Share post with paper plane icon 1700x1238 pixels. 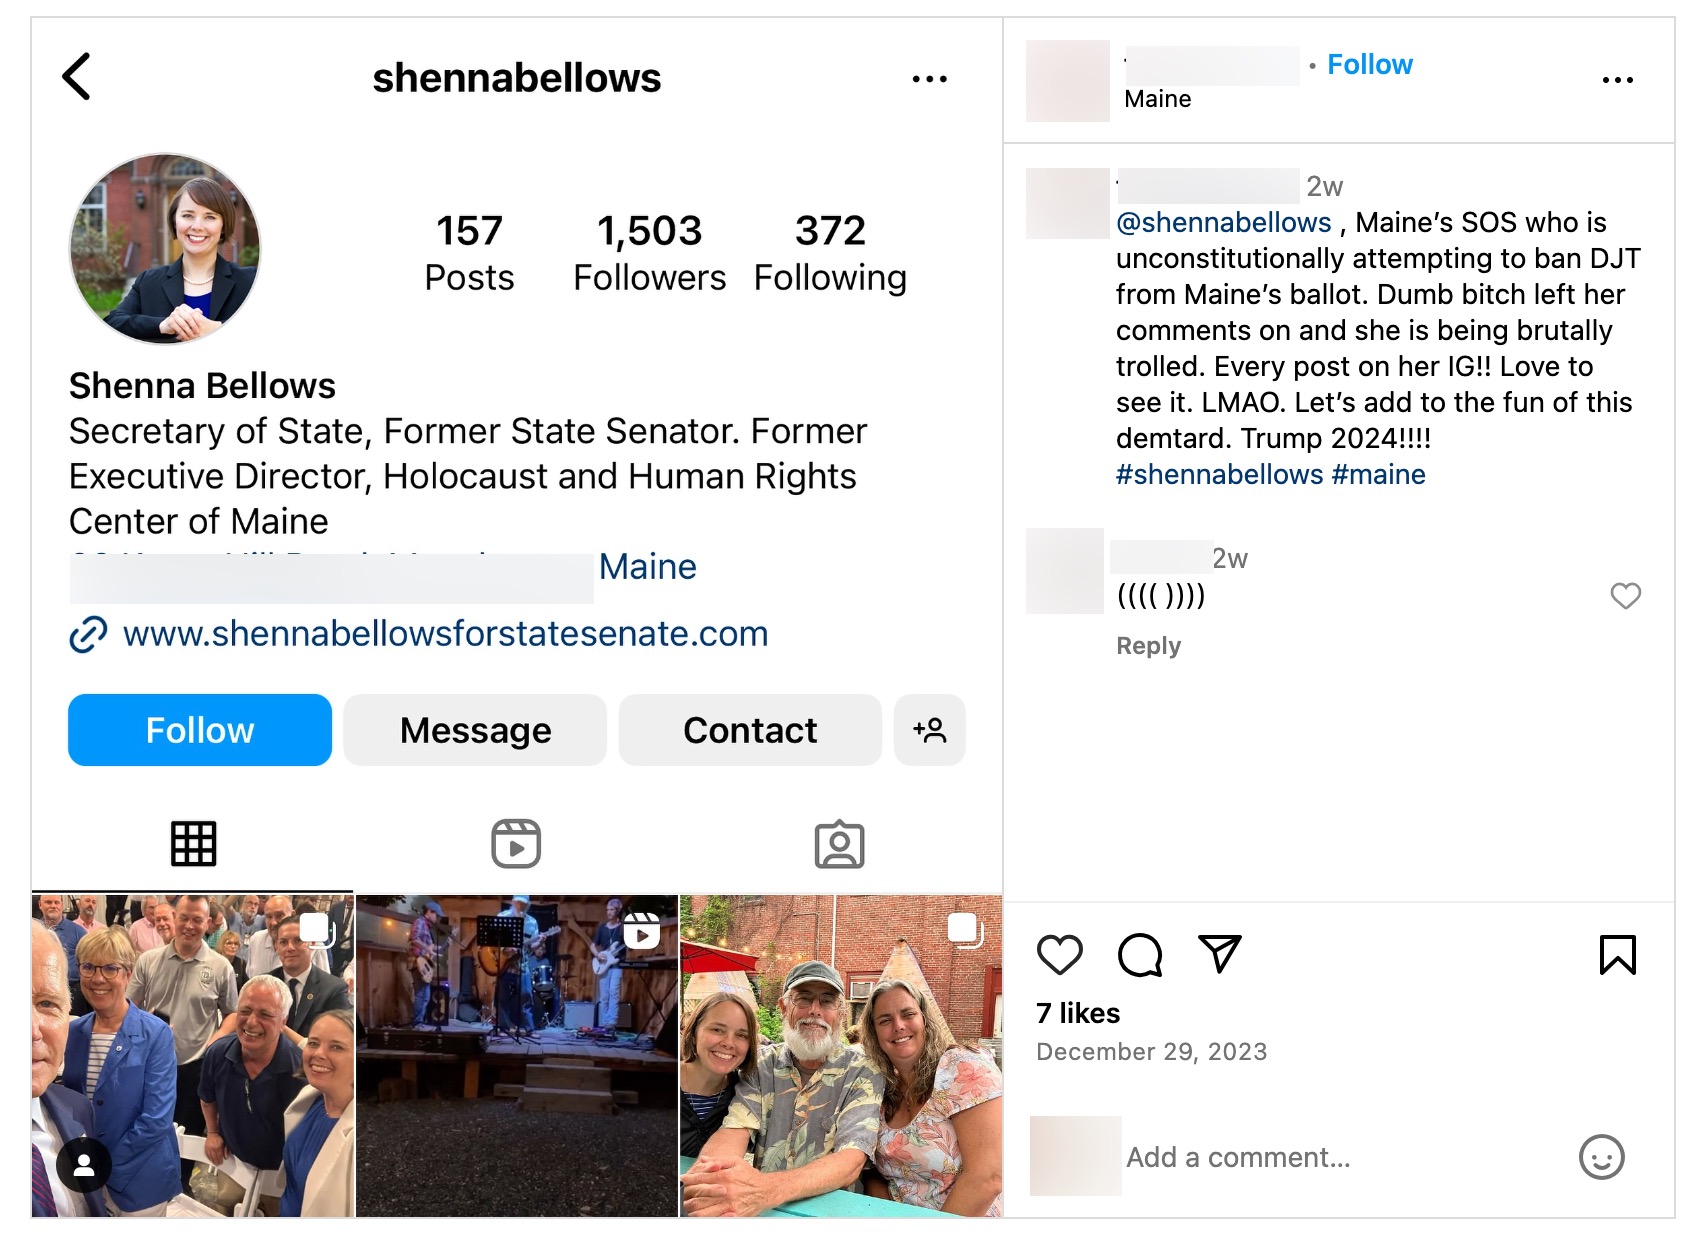[x=1219, y=955]
